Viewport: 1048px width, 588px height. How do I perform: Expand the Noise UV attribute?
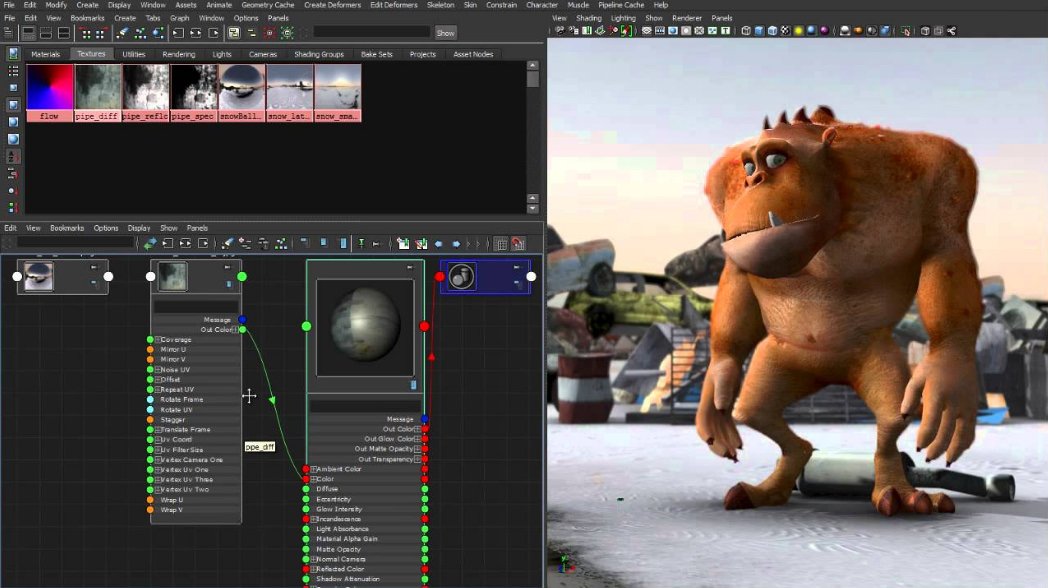point(158,370)
